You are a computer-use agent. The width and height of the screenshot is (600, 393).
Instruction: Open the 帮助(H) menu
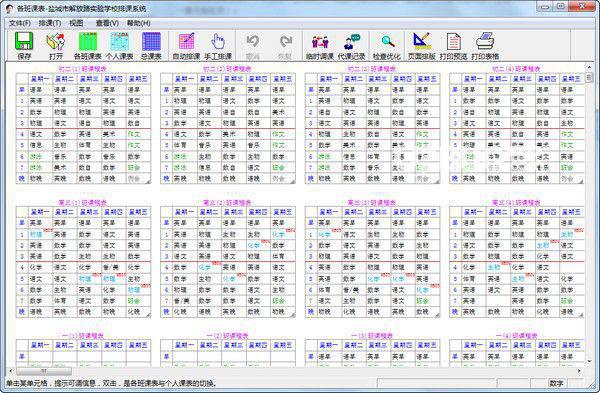(139, 23)
